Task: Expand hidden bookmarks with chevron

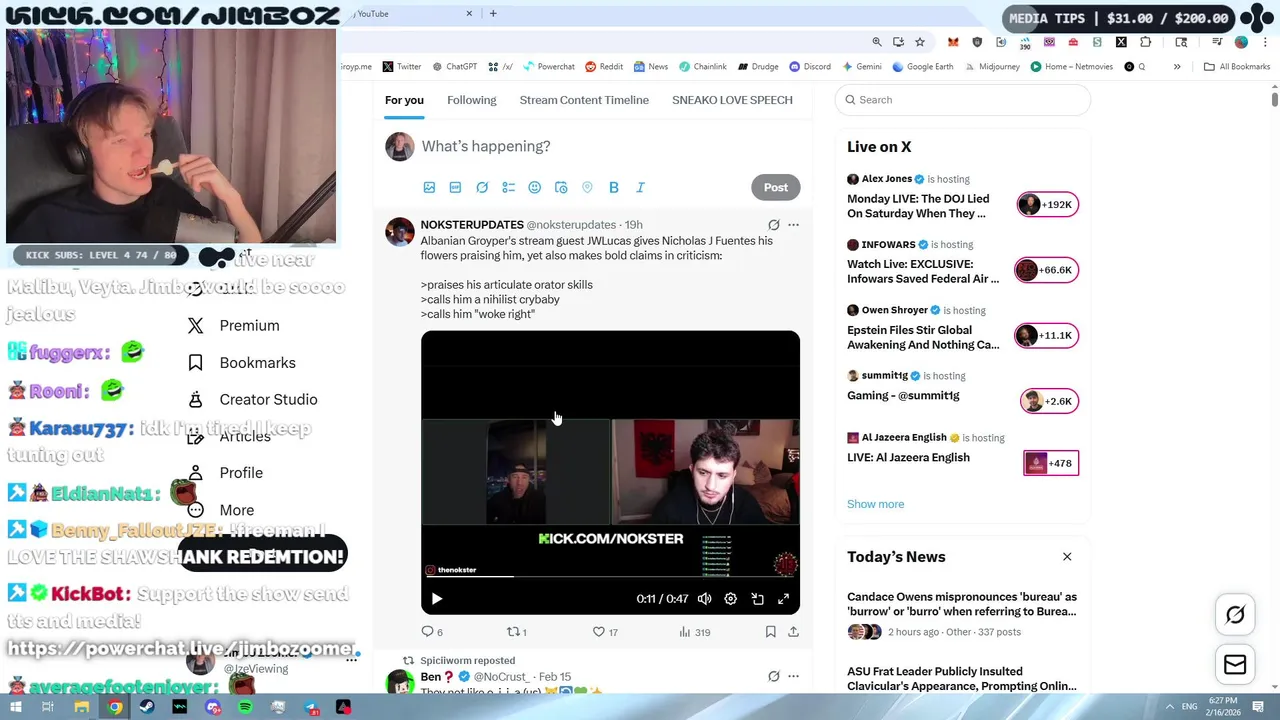Action: [x=1177, y=67]
